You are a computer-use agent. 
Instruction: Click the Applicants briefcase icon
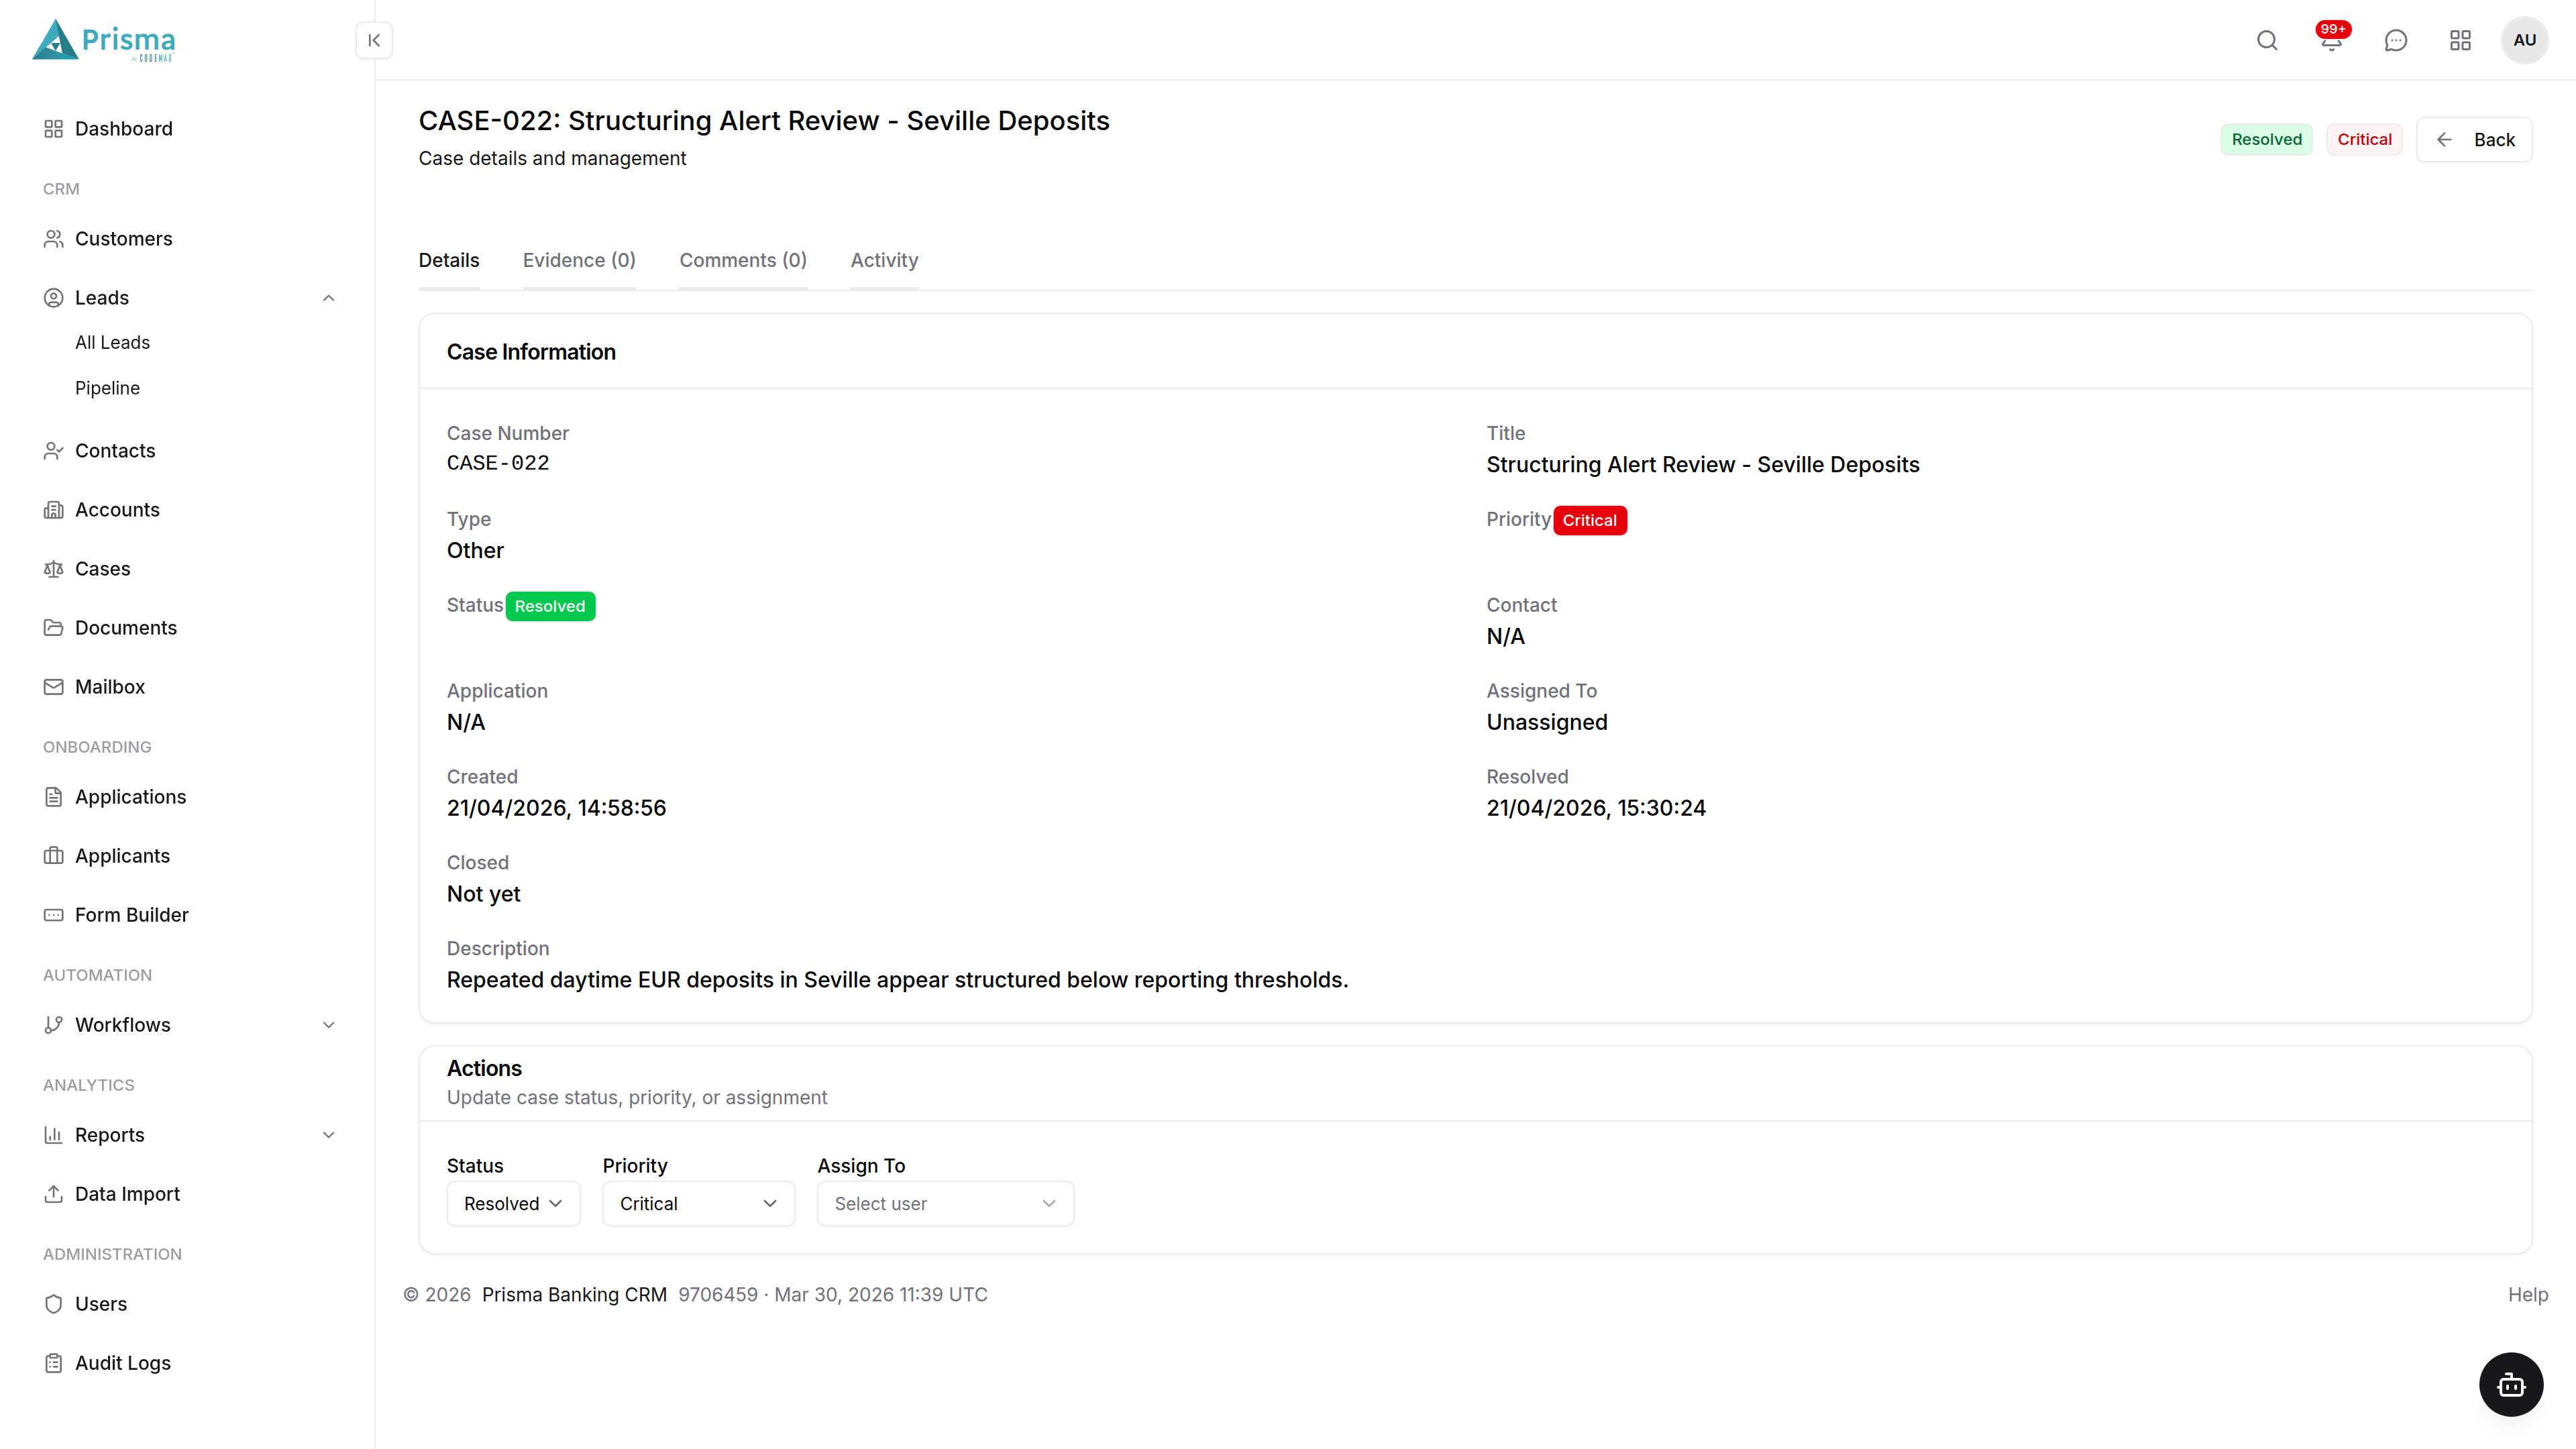[x=53, y=856]
